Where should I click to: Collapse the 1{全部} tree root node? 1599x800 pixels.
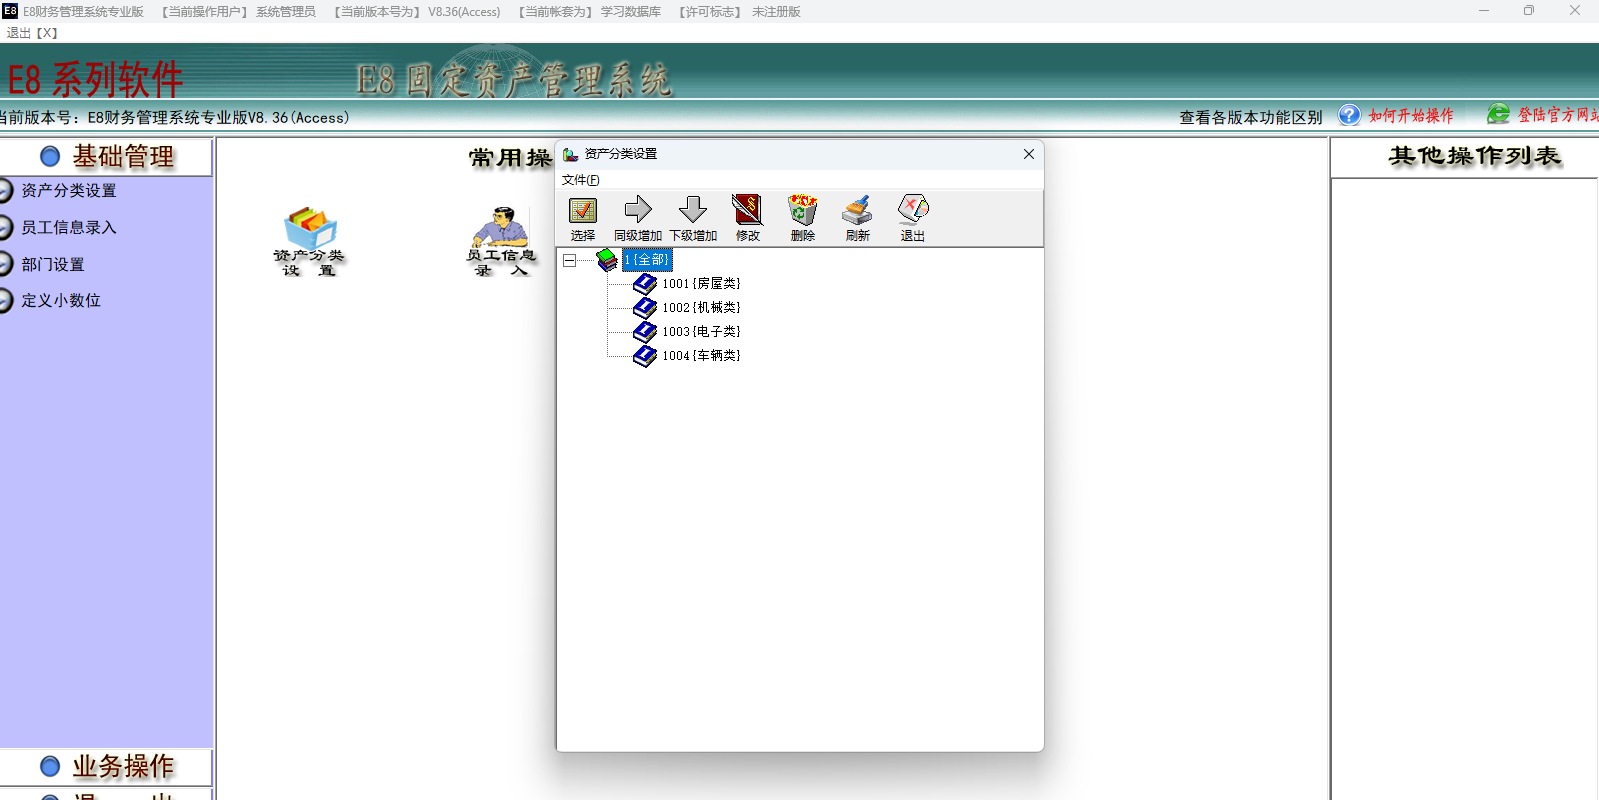pos(569,260)
